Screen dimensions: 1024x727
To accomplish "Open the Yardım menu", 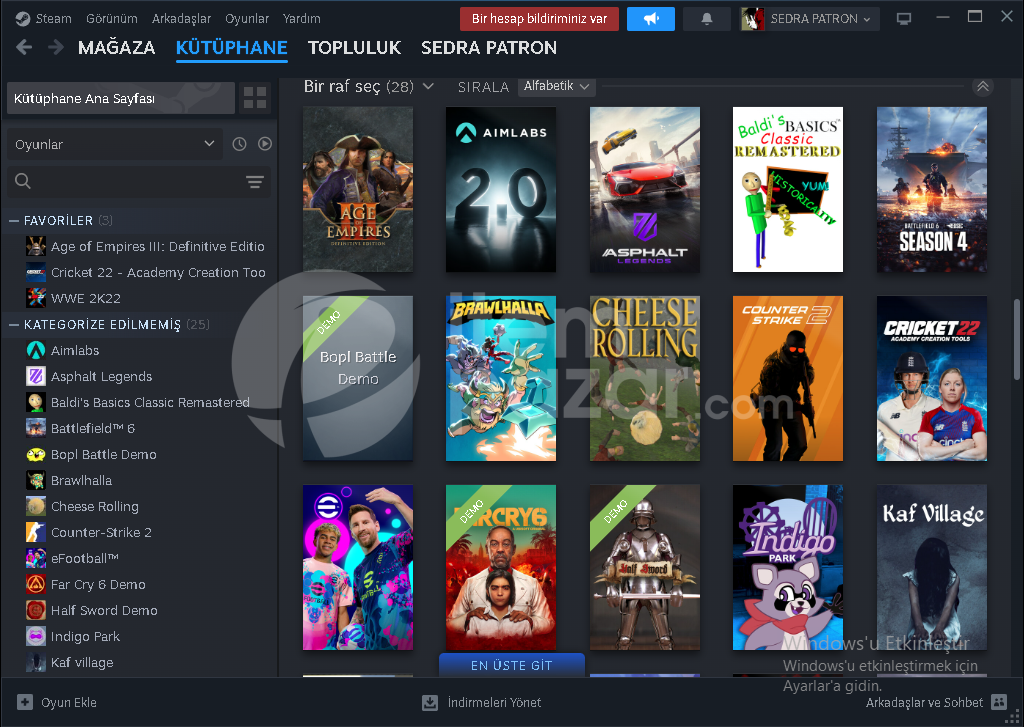I will click(x=302, y=19).
